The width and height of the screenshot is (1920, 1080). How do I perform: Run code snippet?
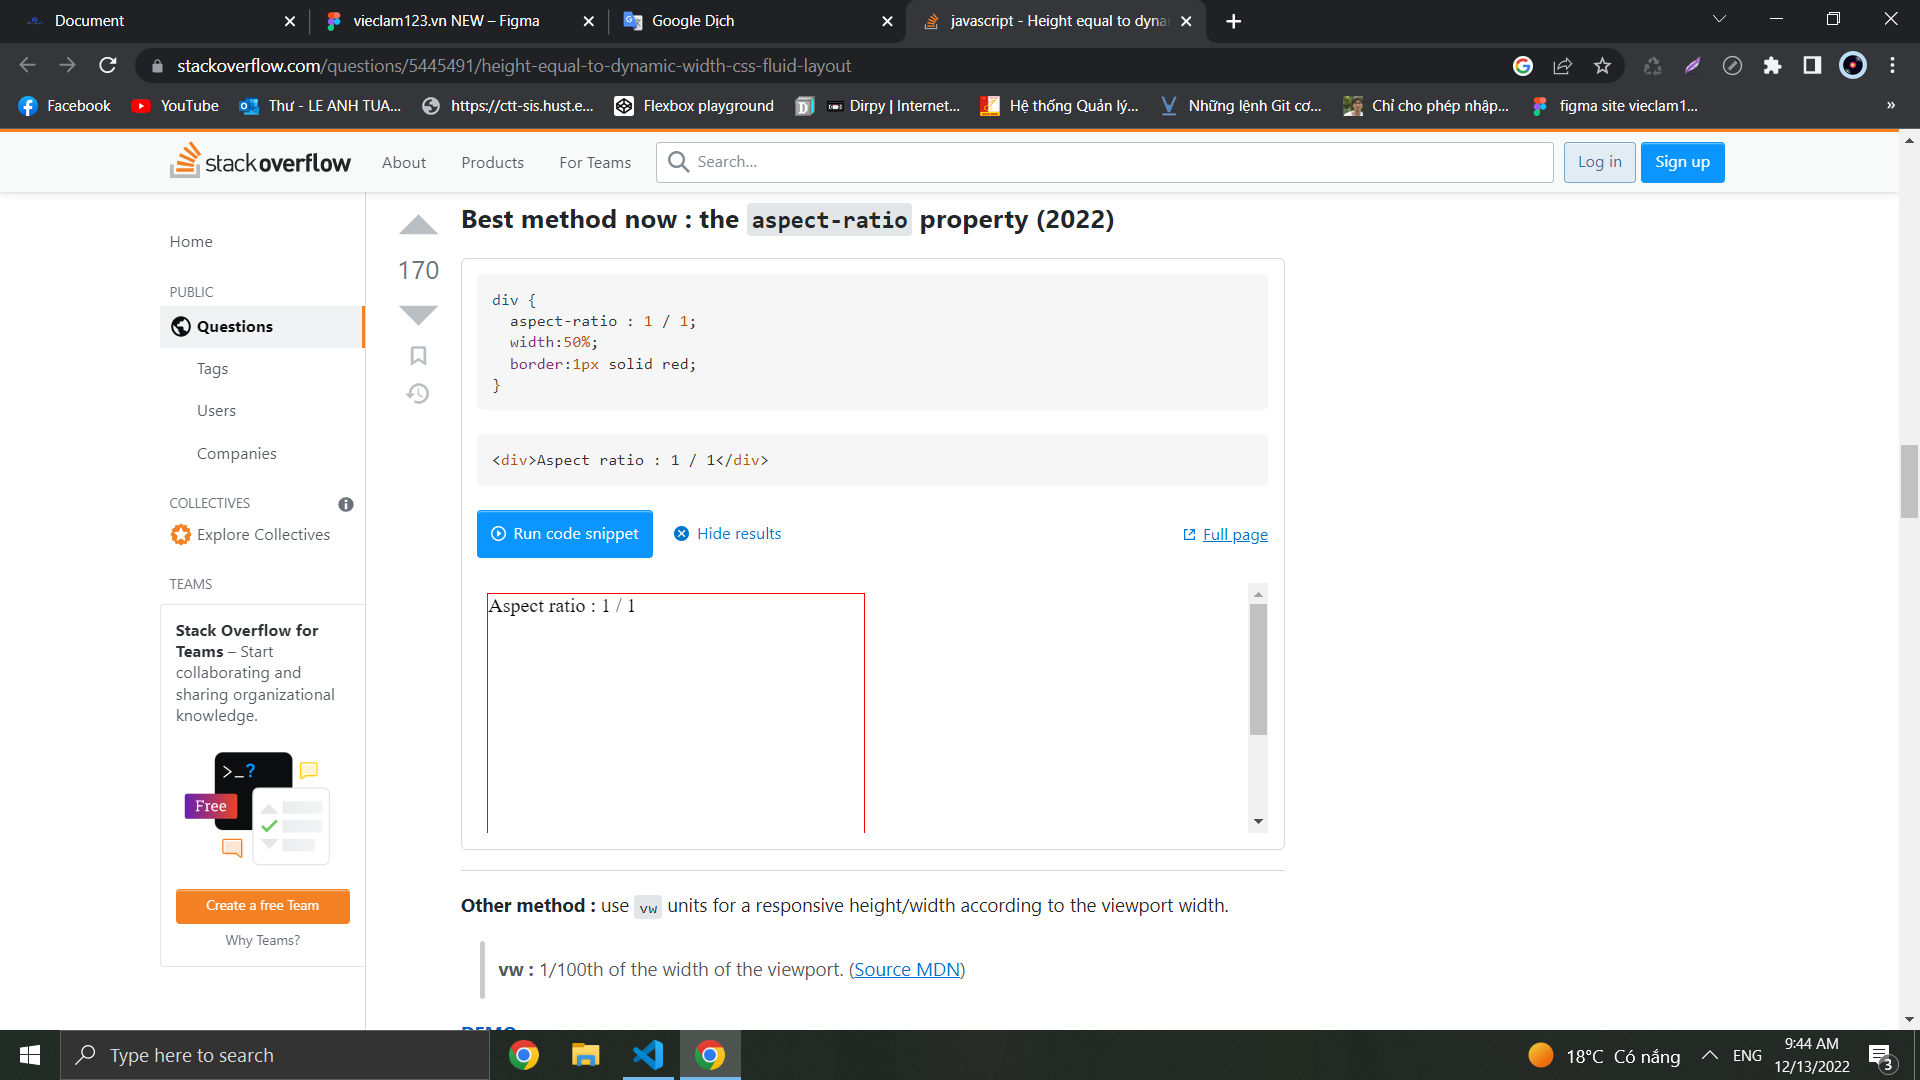coord(565,534)
